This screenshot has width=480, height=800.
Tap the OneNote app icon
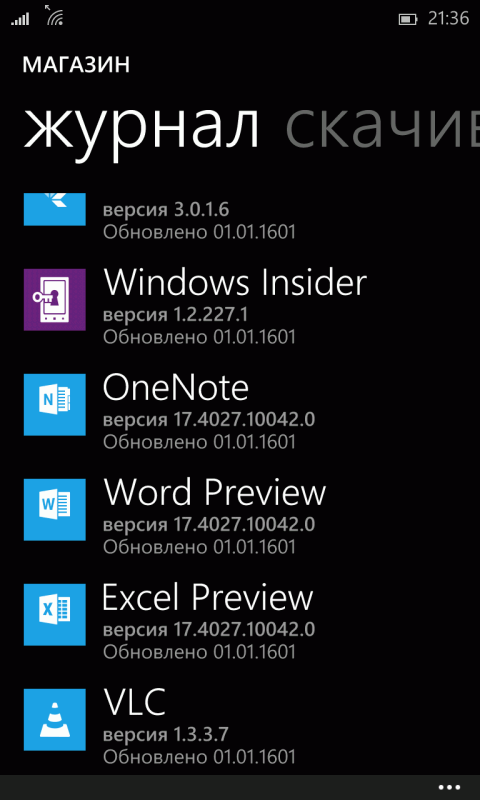[55, 405]
